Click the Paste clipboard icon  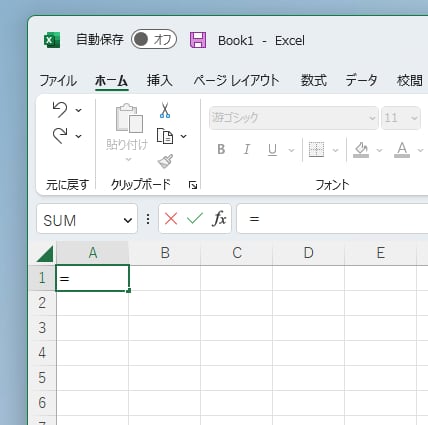point(129,118)
